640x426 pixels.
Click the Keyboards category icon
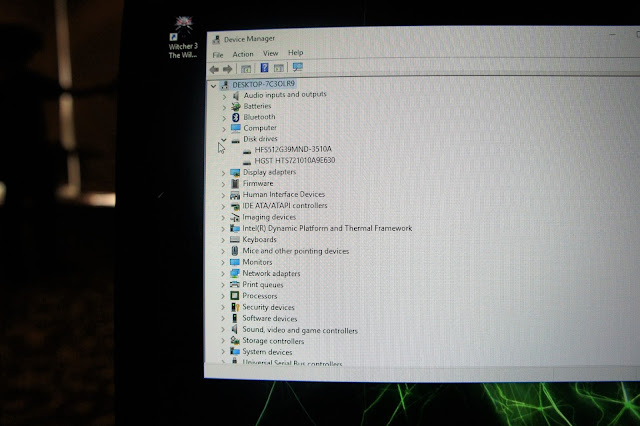coord(235,240)
